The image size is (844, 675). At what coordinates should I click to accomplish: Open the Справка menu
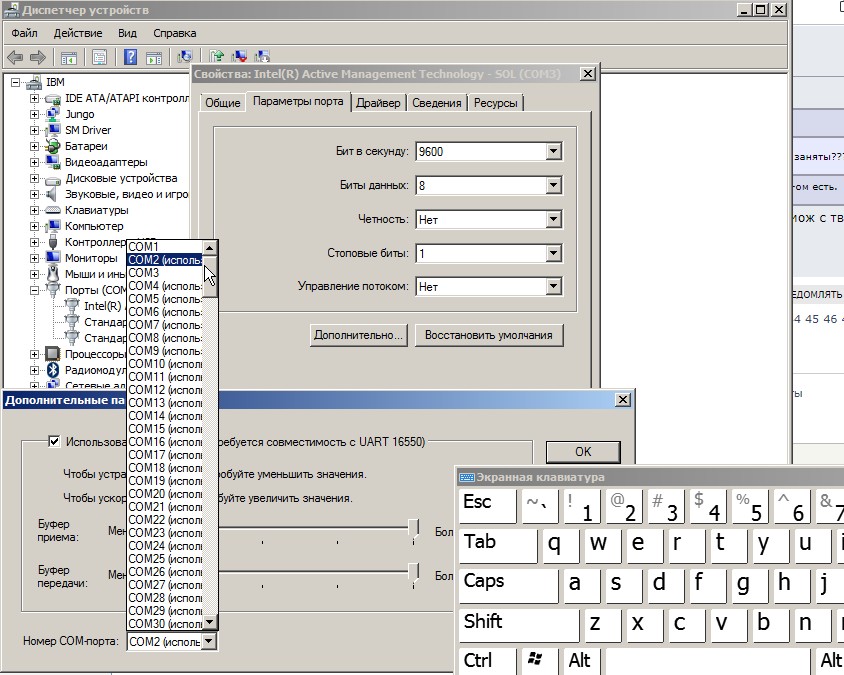(174, 33)
